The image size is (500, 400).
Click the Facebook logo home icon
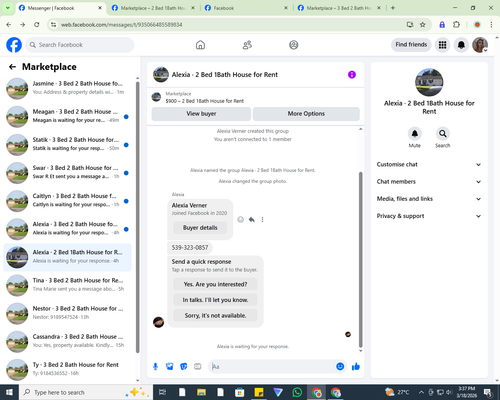(x=14, y=45)
